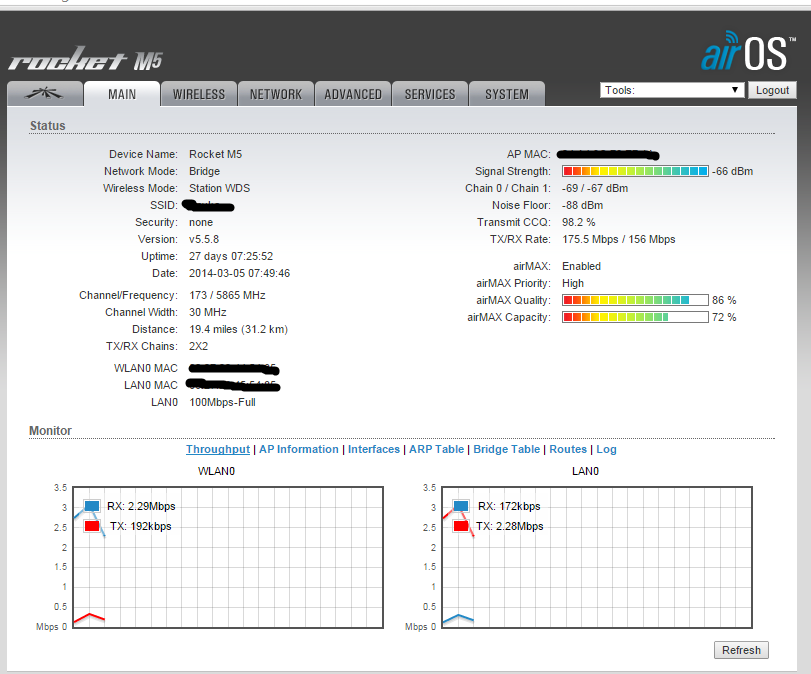The width and height of the screenshot is (811, 674).
Task: Click TX/RX Chains value '2X2'
Action: click(198, 347)
